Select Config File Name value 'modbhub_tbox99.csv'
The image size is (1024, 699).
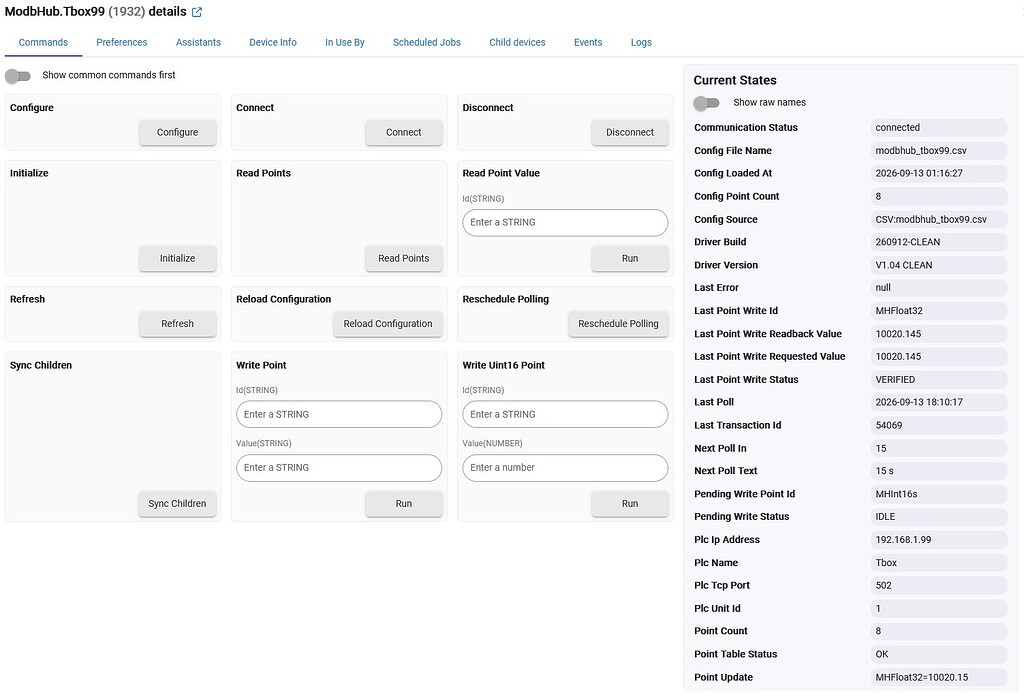[938, 150]
